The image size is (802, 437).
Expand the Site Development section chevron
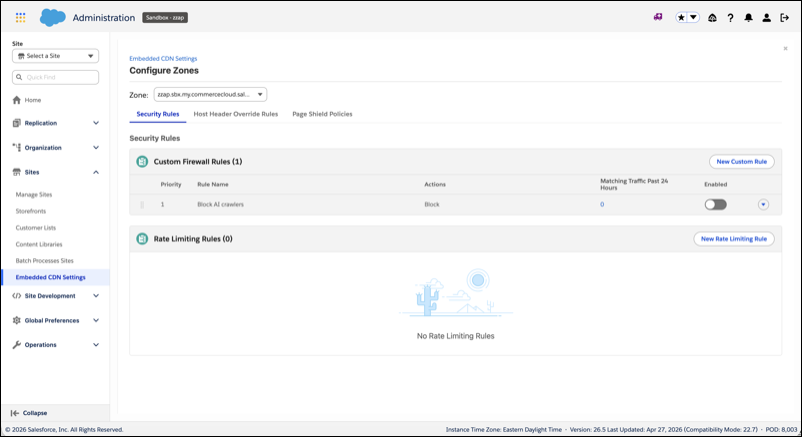coord(96,296)
